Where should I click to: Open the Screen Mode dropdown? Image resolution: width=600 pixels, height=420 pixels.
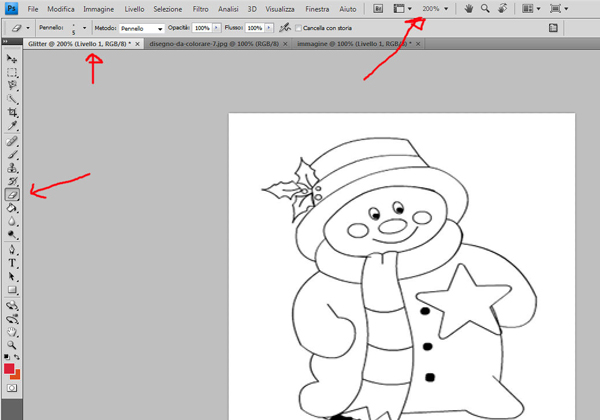tap(559, 8)
